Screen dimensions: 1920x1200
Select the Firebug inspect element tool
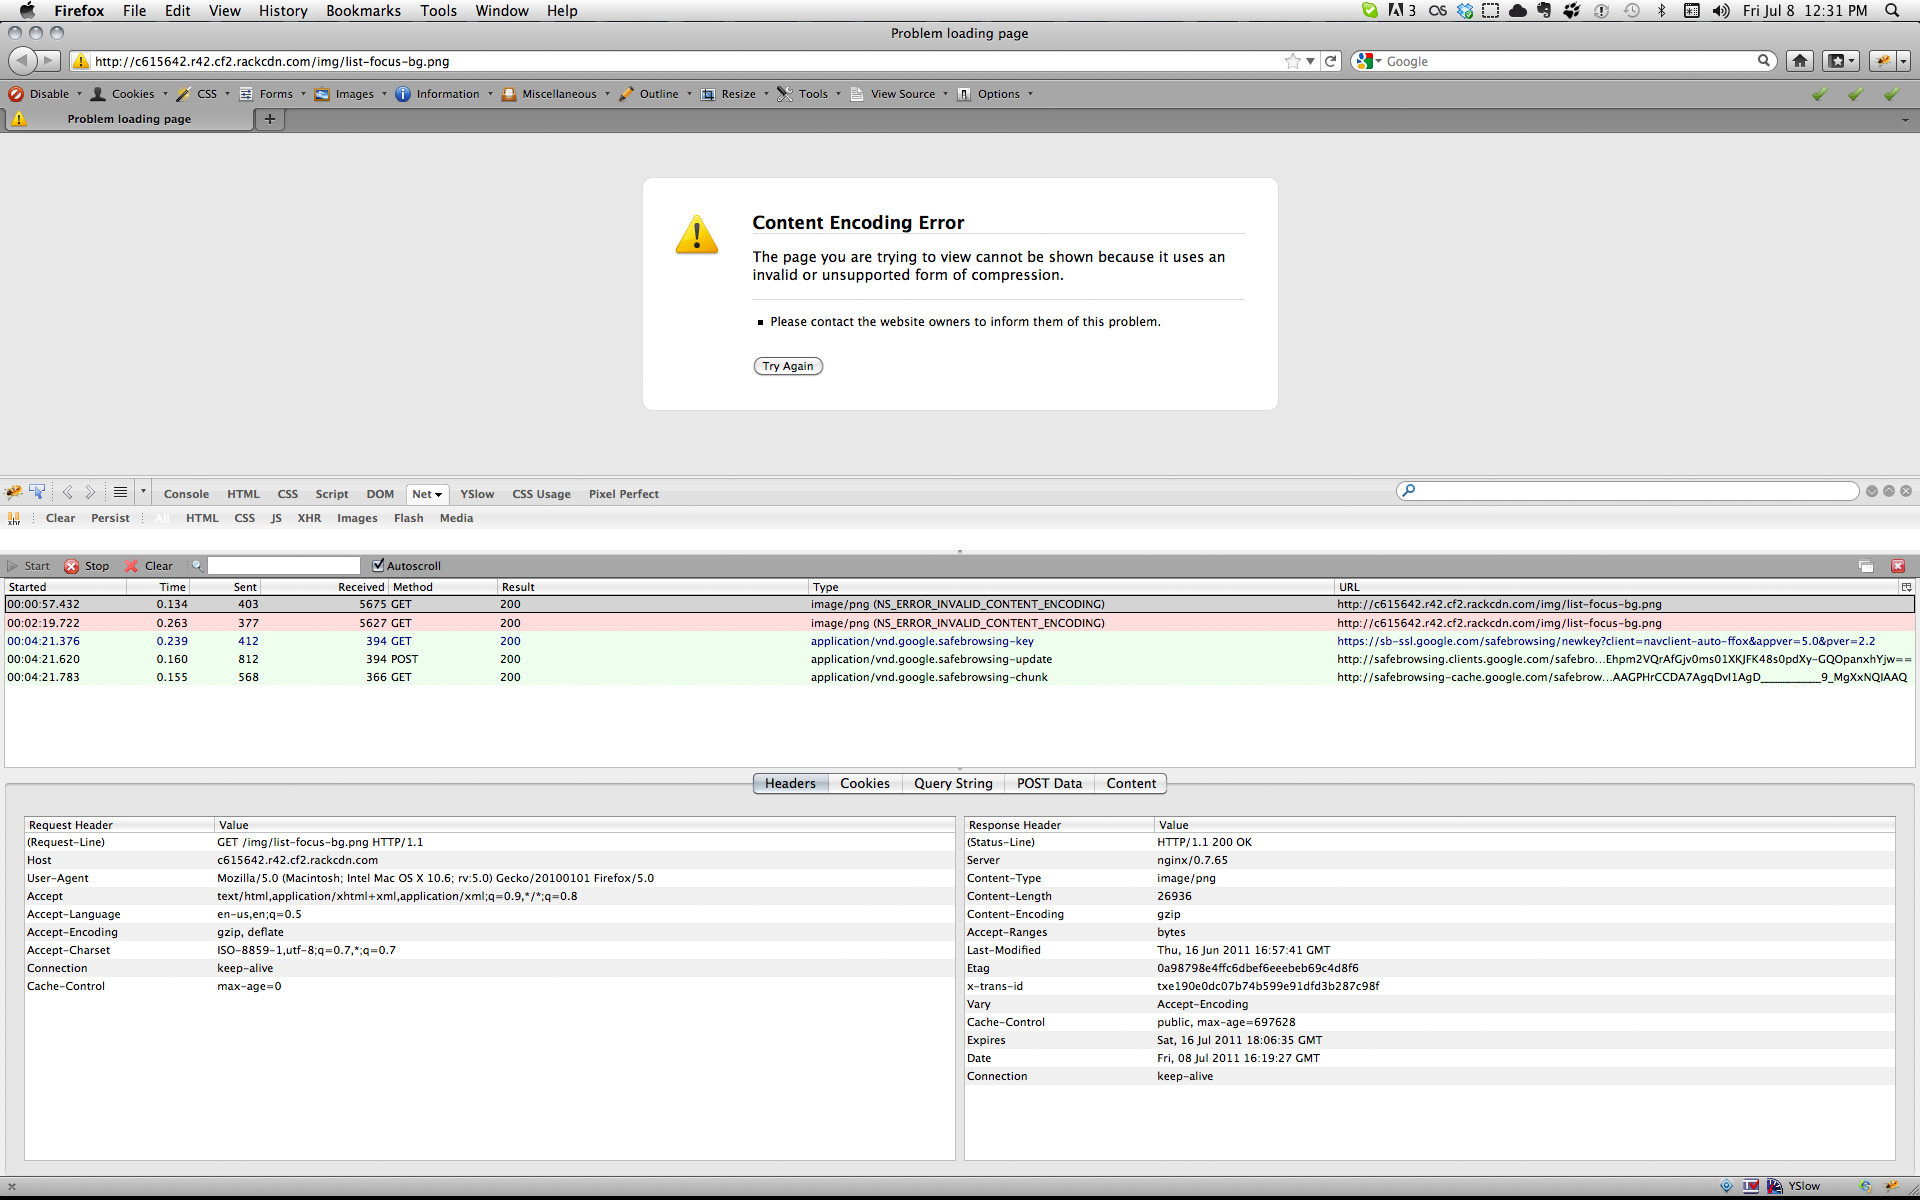38,492
